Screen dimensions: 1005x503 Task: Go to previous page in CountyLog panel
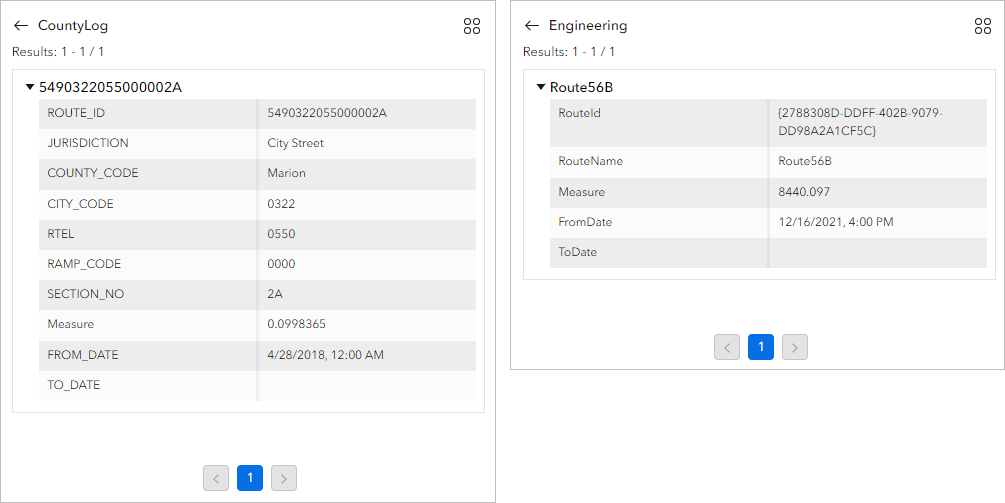(216, 478)
